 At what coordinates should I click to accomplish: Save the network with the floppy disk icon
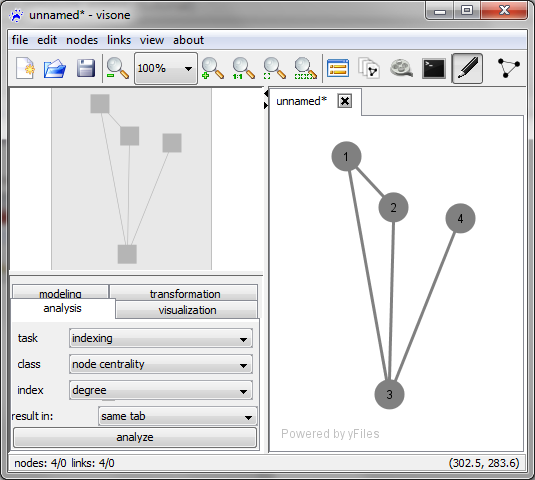point(86,68)
